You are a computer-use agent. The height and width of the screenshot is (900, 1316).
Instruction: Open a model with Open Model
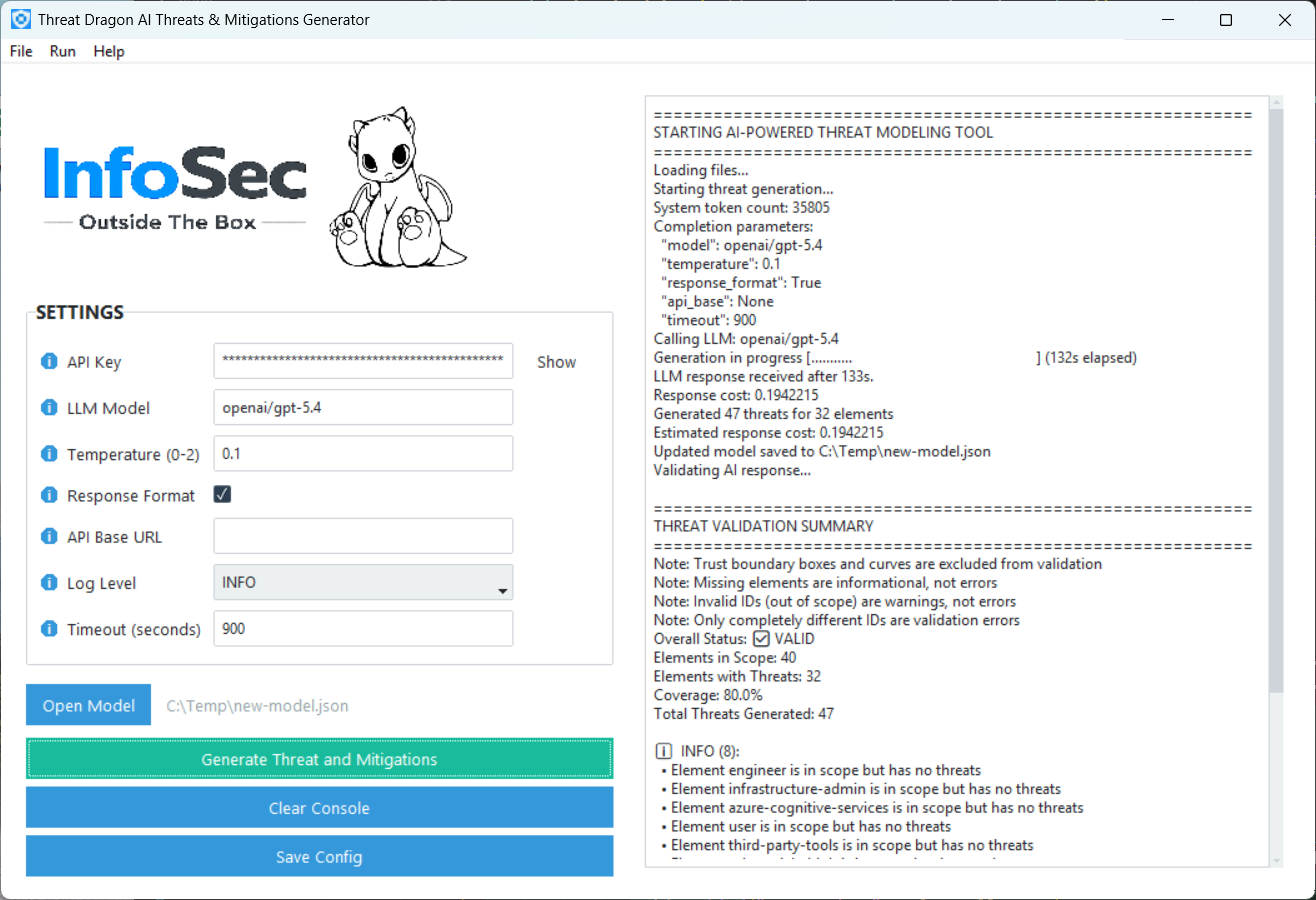pyautogui.click(x=88, y=704)
